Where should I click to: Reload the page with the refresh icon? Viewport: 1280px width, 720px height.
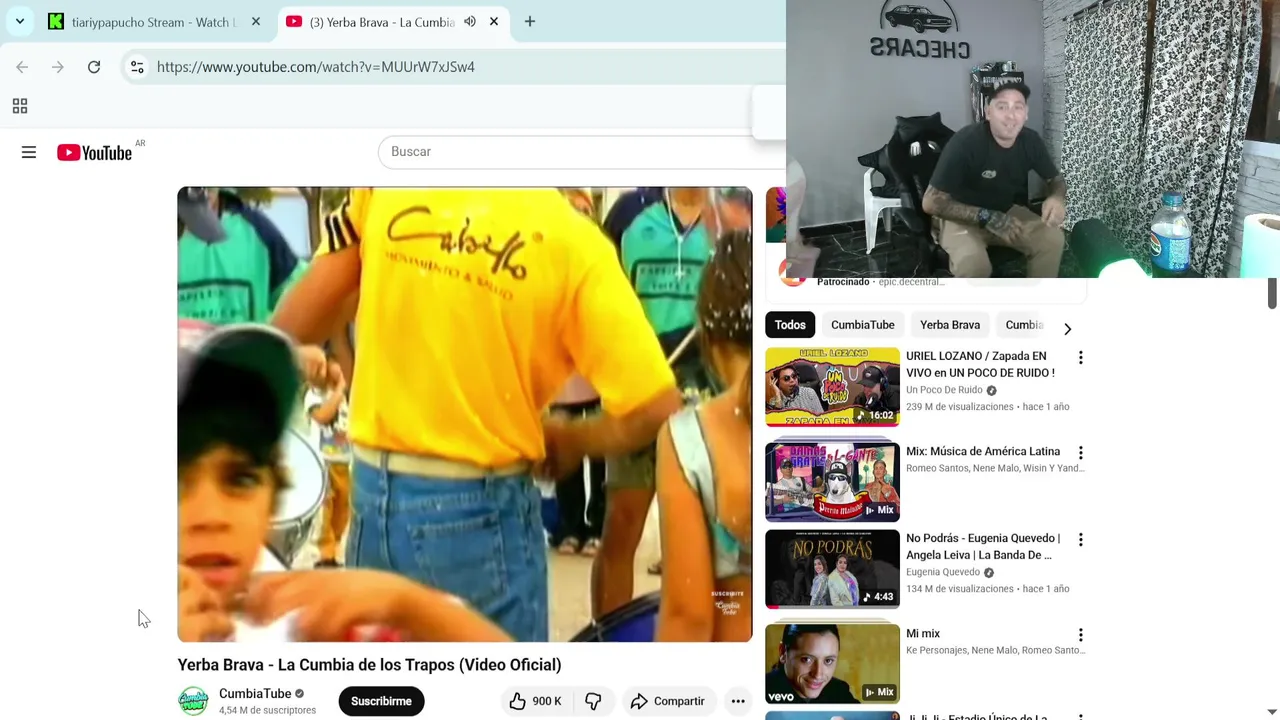point(94,67)
